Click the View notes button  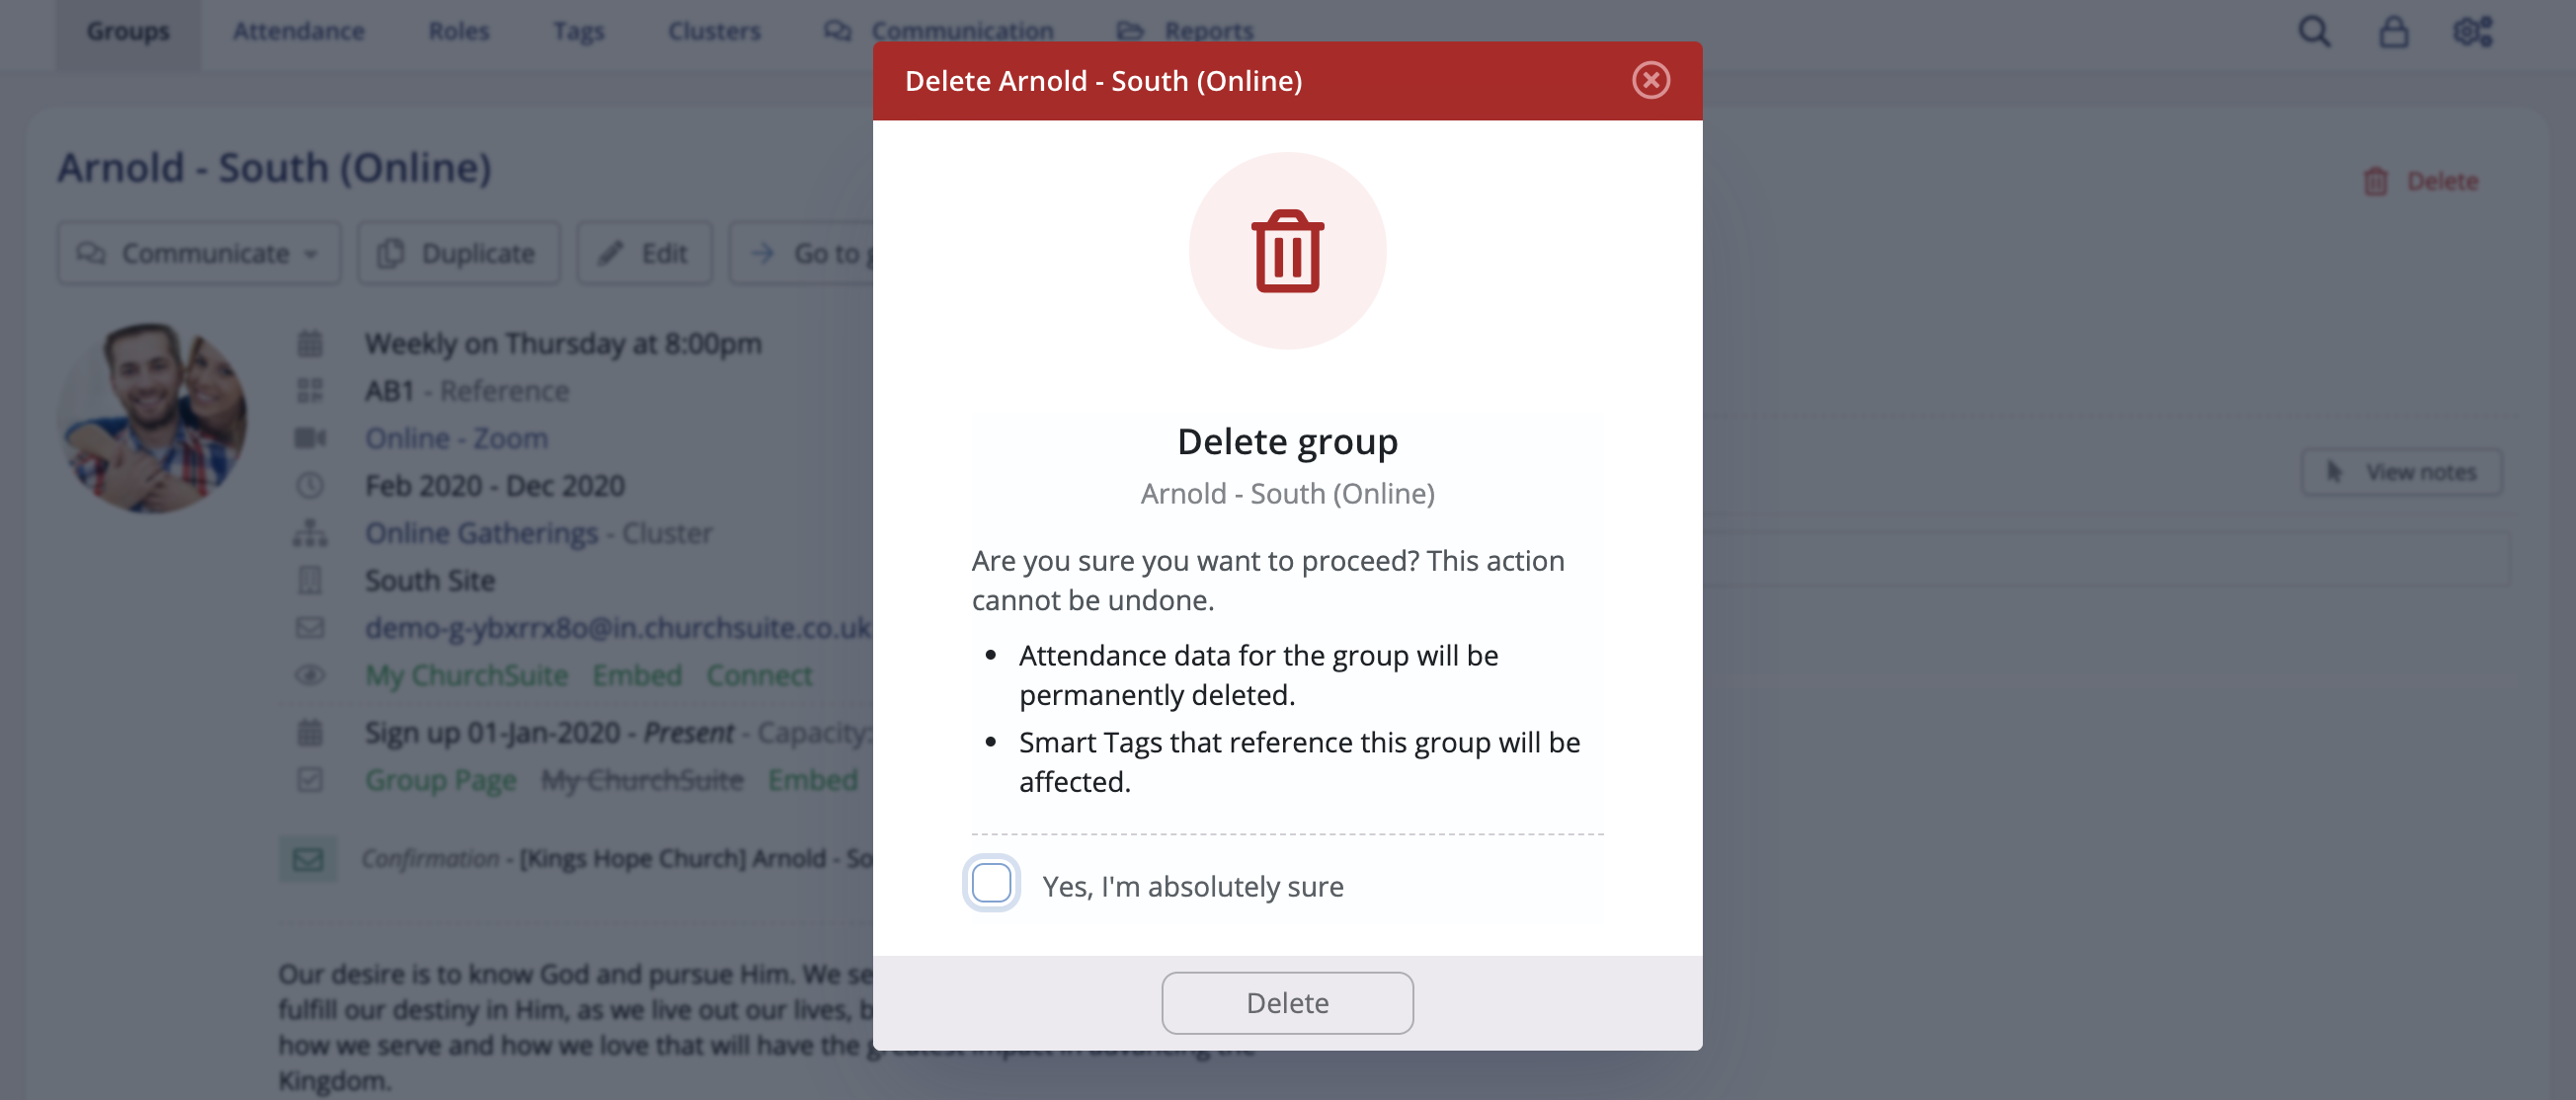click(x=2401, y=472)
